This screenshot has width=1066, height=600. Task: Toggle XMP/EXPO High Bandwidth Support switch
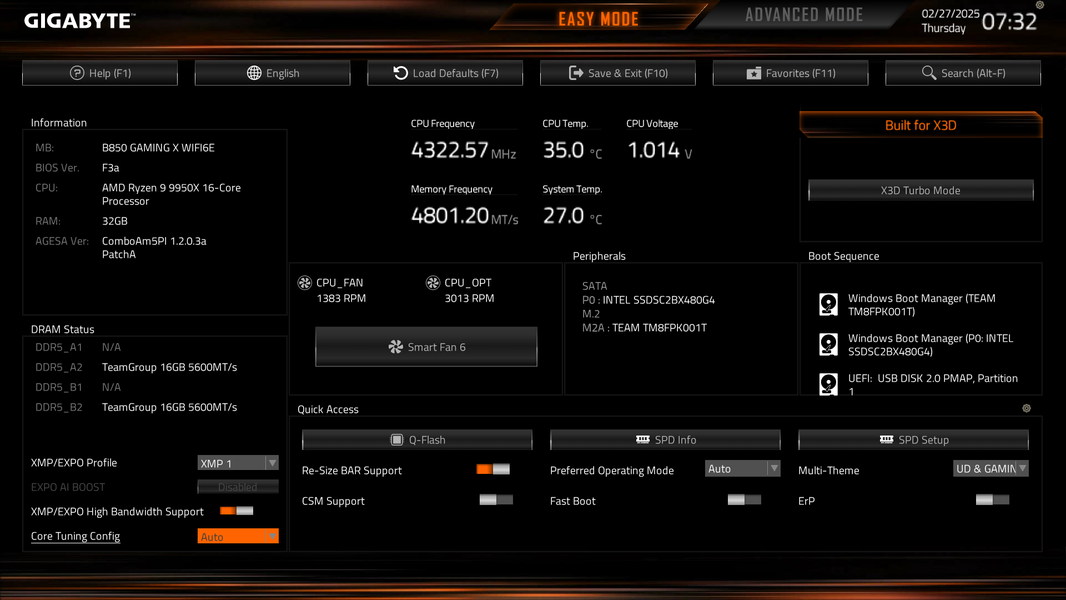237,511
